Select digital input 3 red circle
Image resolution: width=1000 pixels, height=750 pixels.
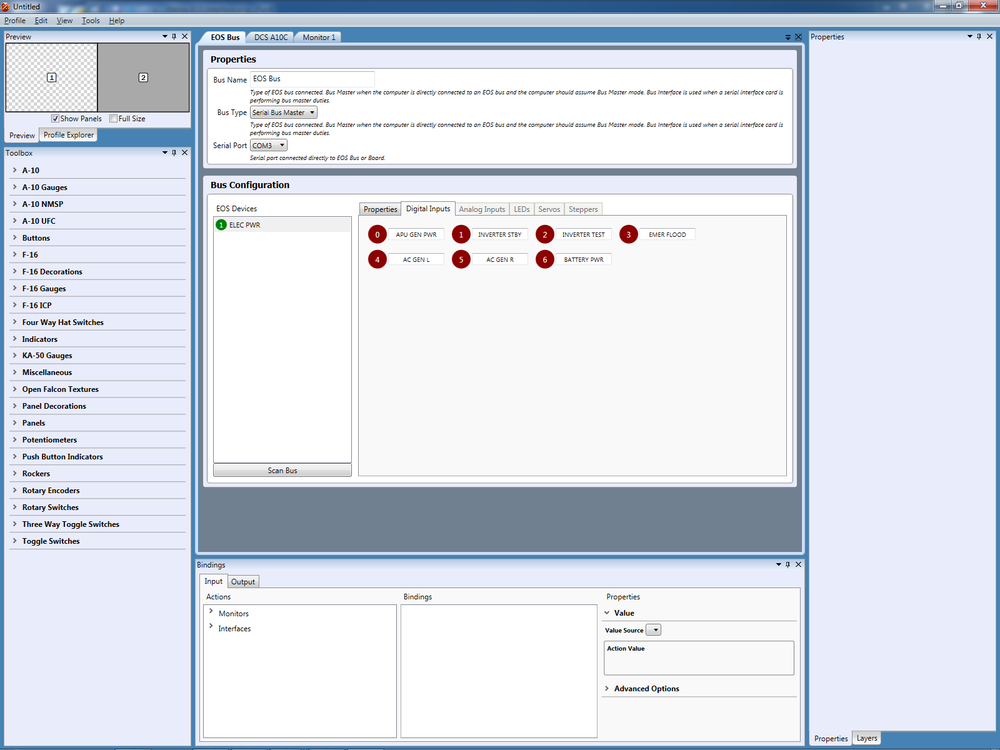point(628,235)
